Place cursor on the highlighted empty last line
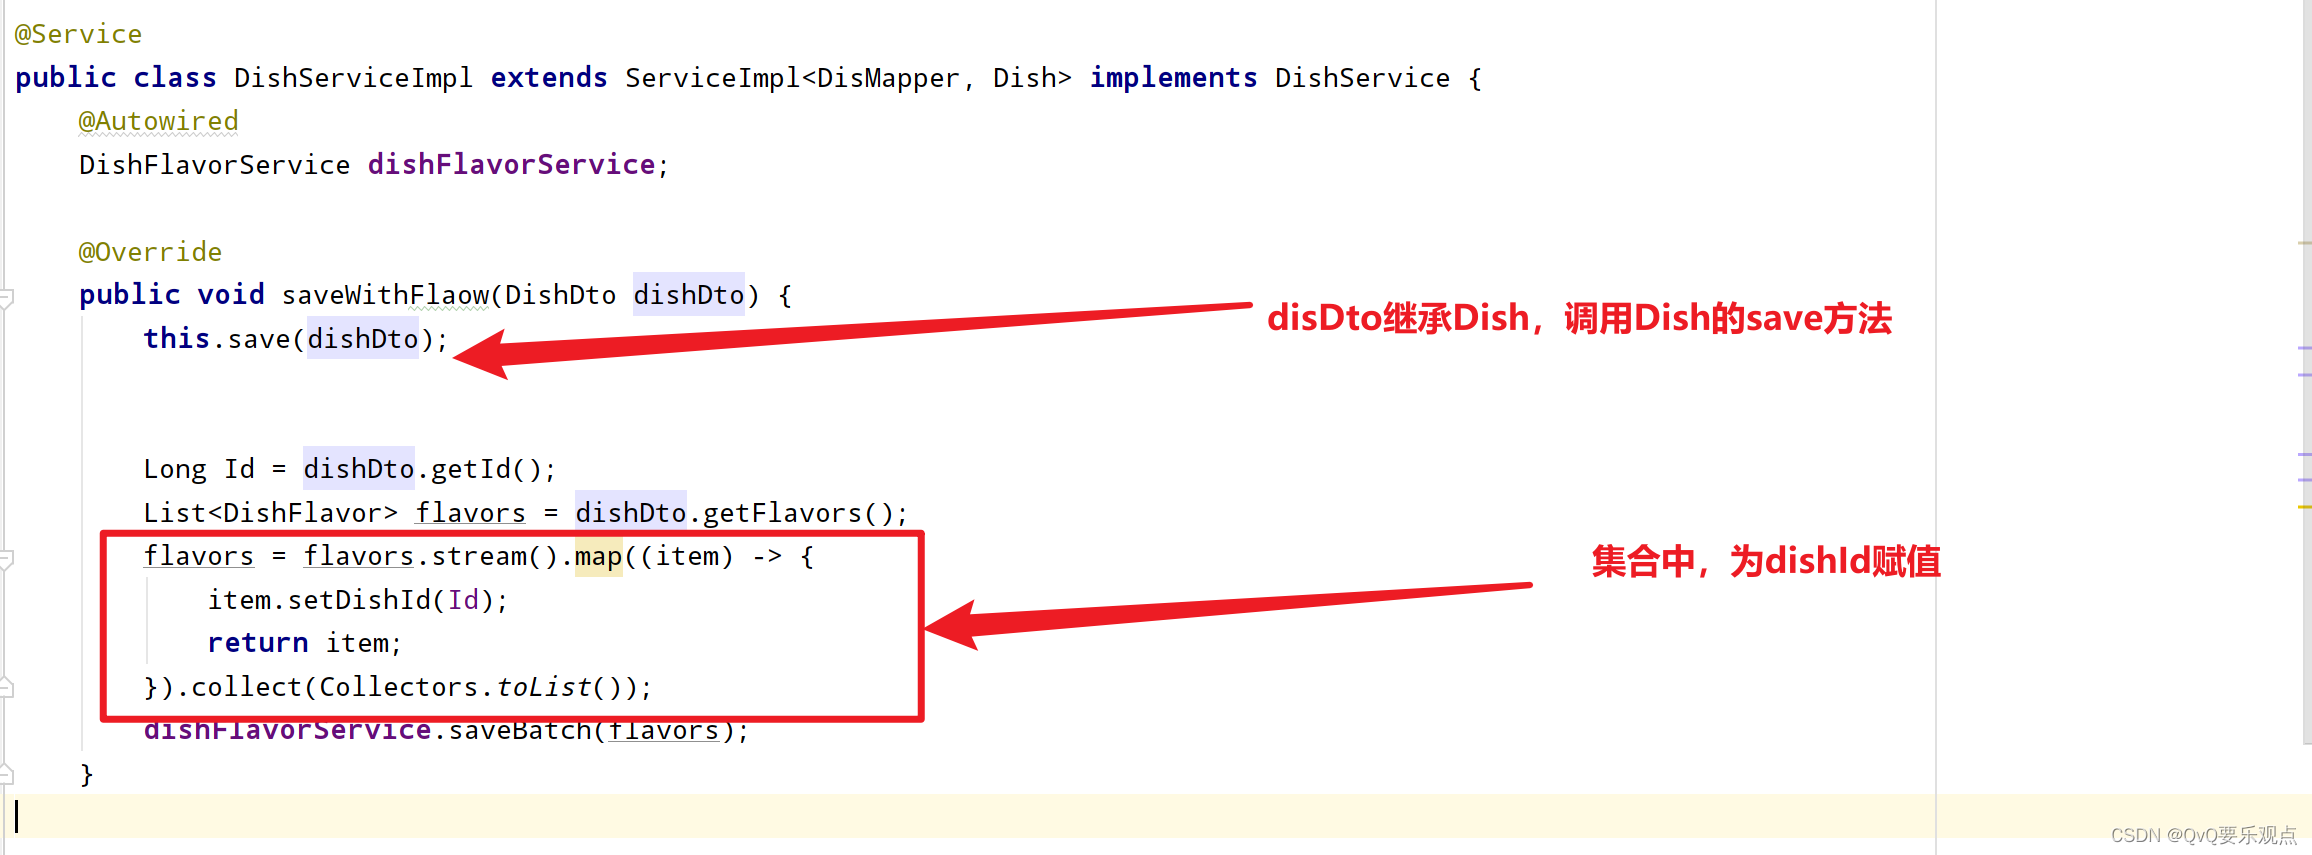This screenshot has height=855, width=2312. (1156, 816)
